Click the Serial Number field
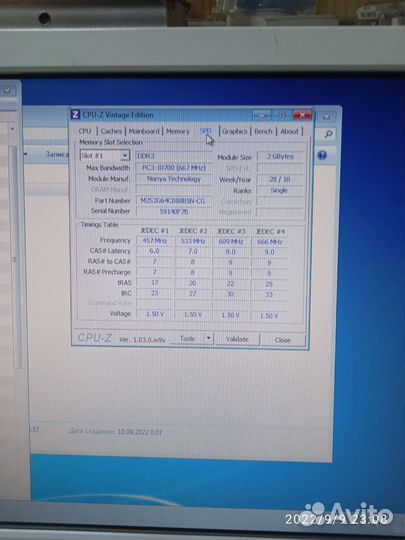 tap(174, 211)
